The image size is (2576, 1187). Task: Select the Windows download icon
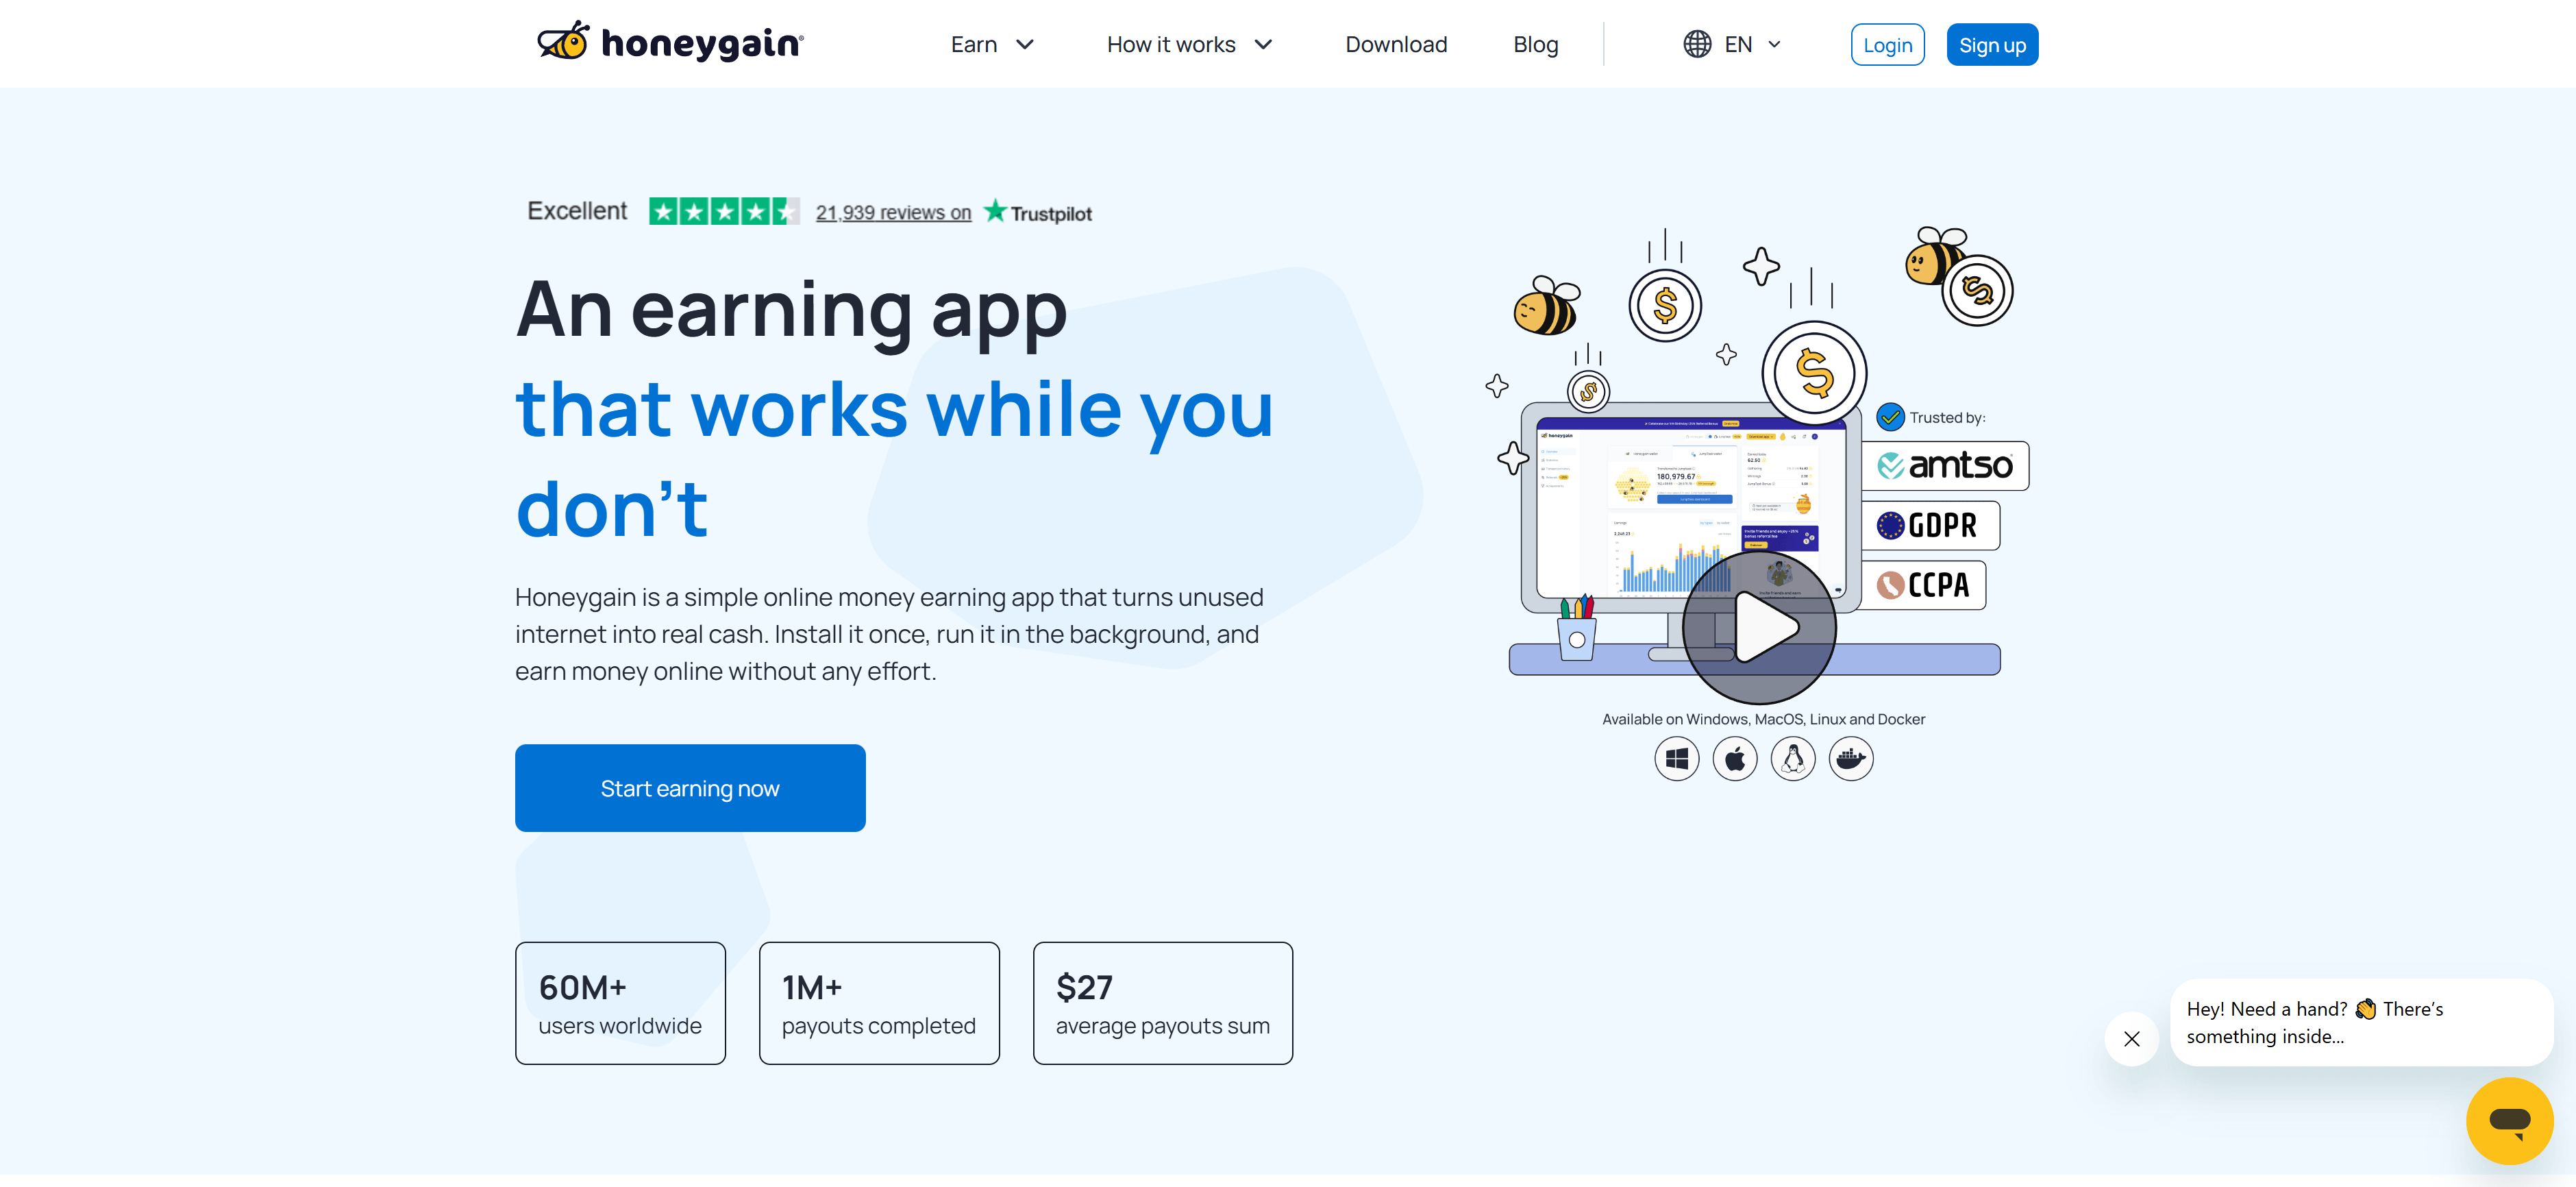pos(1677,758)
